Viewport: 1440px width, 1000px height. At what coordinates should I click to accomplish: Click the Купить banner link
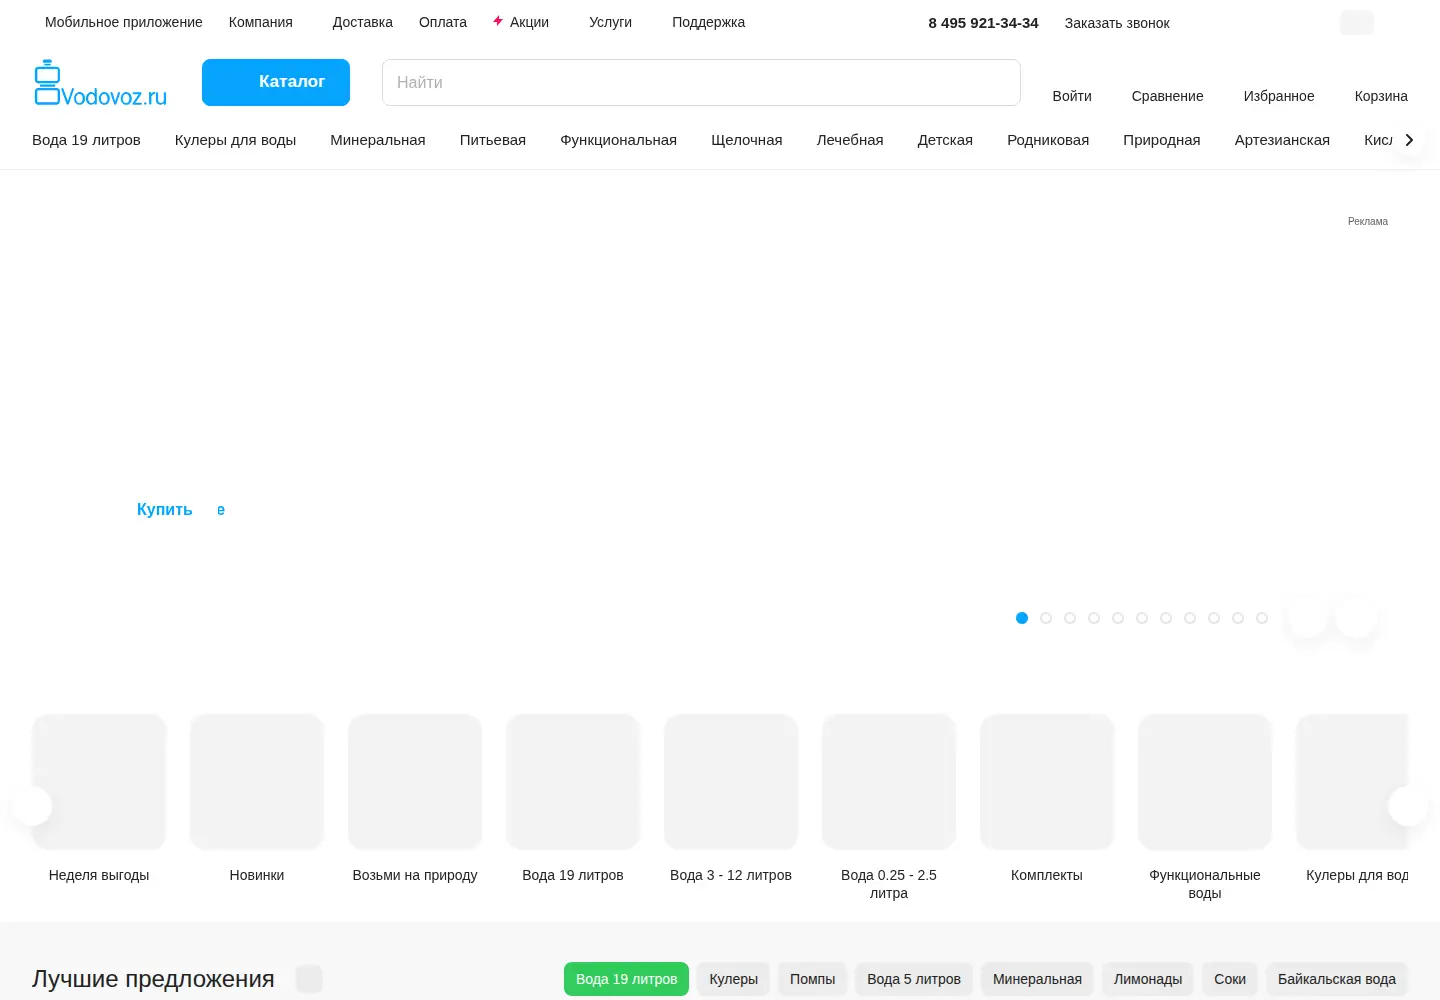point(165,509)
